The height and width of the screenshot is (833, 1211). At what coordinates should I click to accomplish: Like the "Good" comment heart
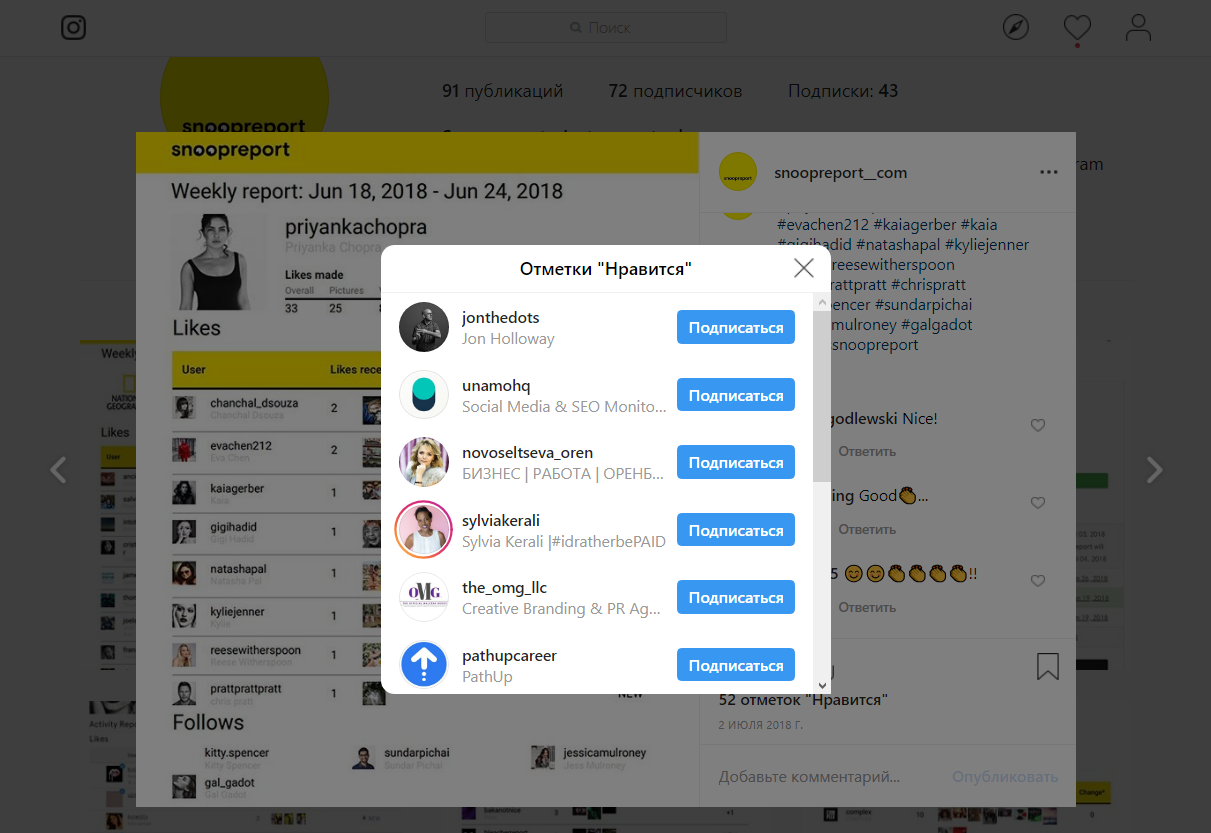[x=1038, y=503]
